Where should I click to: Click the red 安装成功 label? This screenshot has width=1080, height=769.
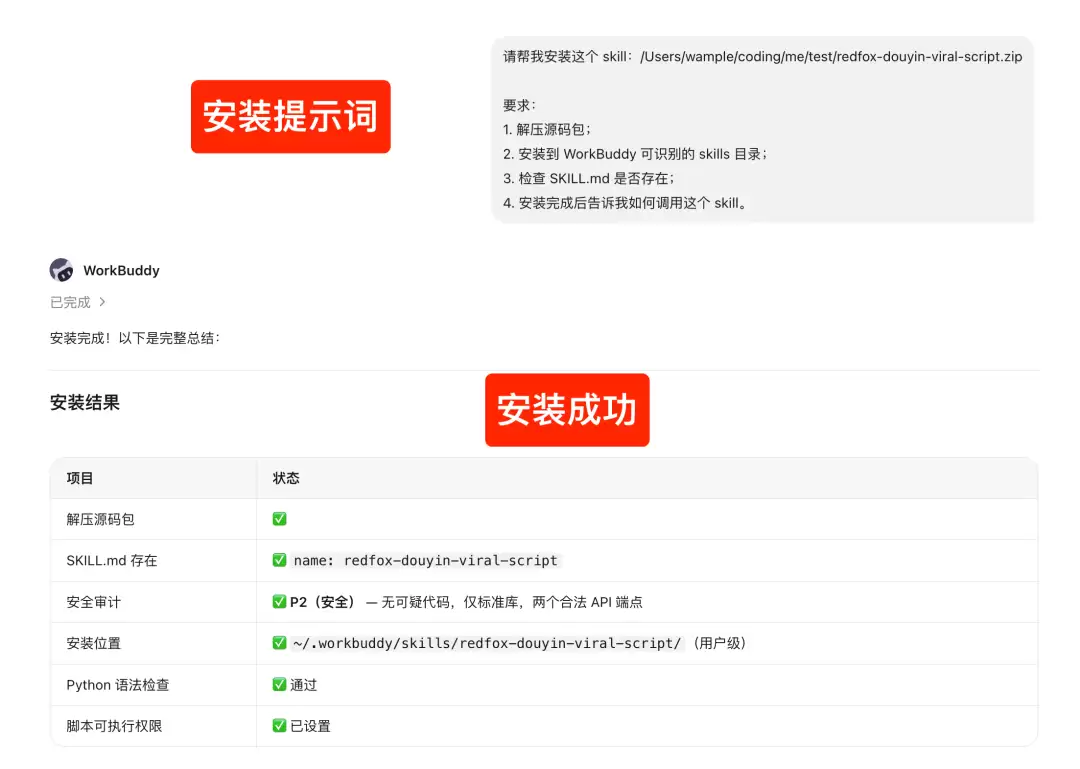(567, 410)
